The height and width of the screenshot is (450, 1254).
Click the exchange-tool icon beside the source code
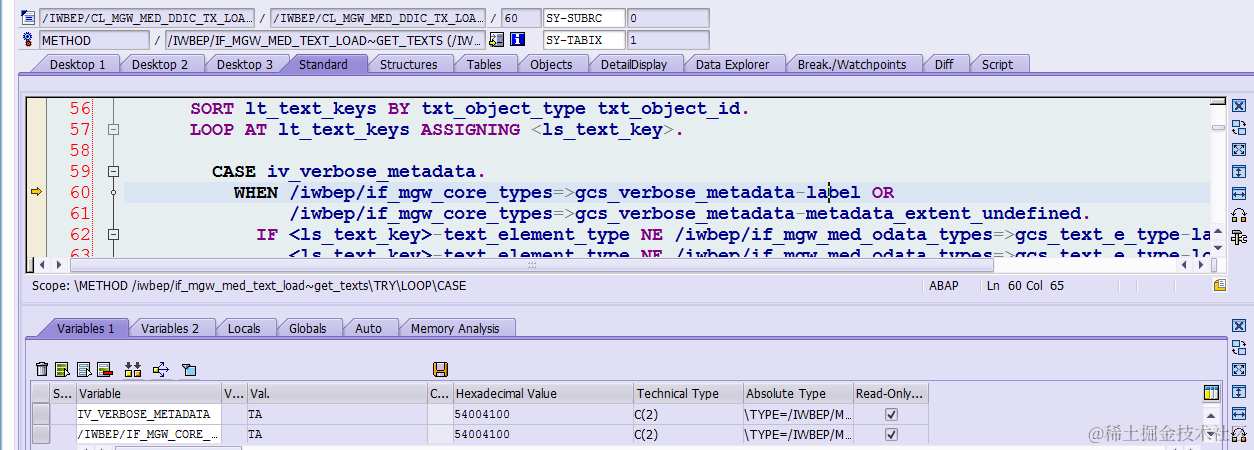(1239, 128)
